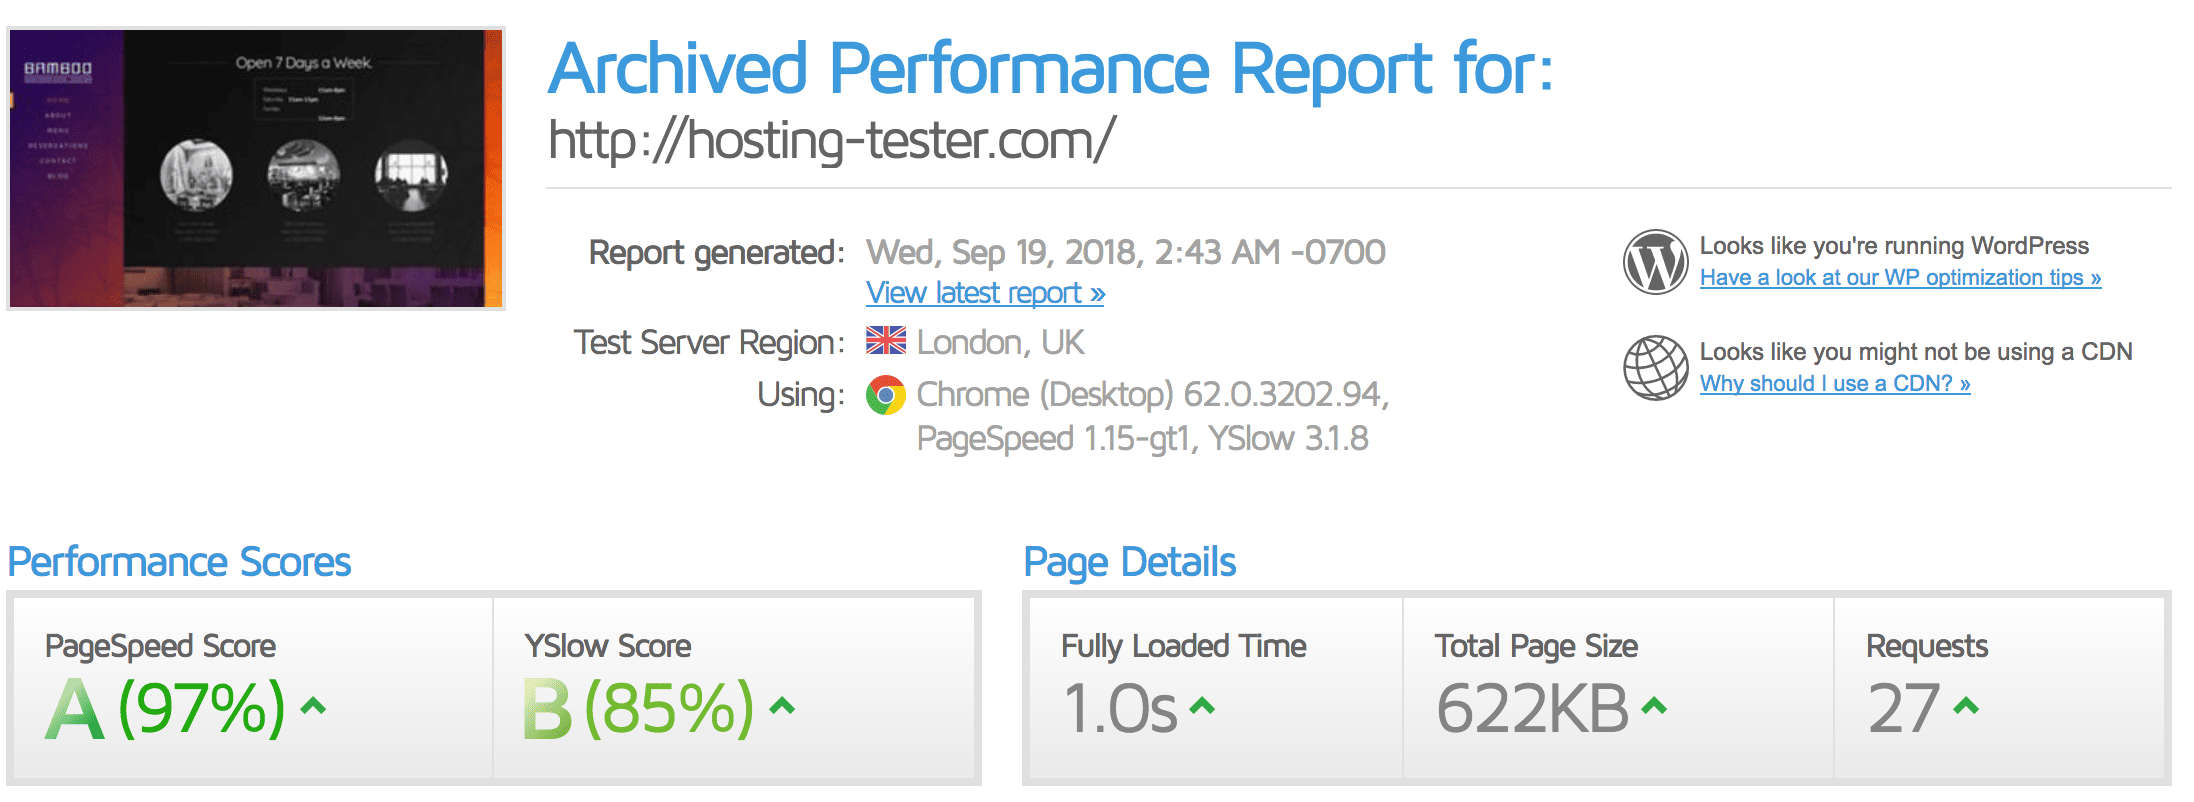Click green arrow beside Requests count

(x=1966, y=707)
